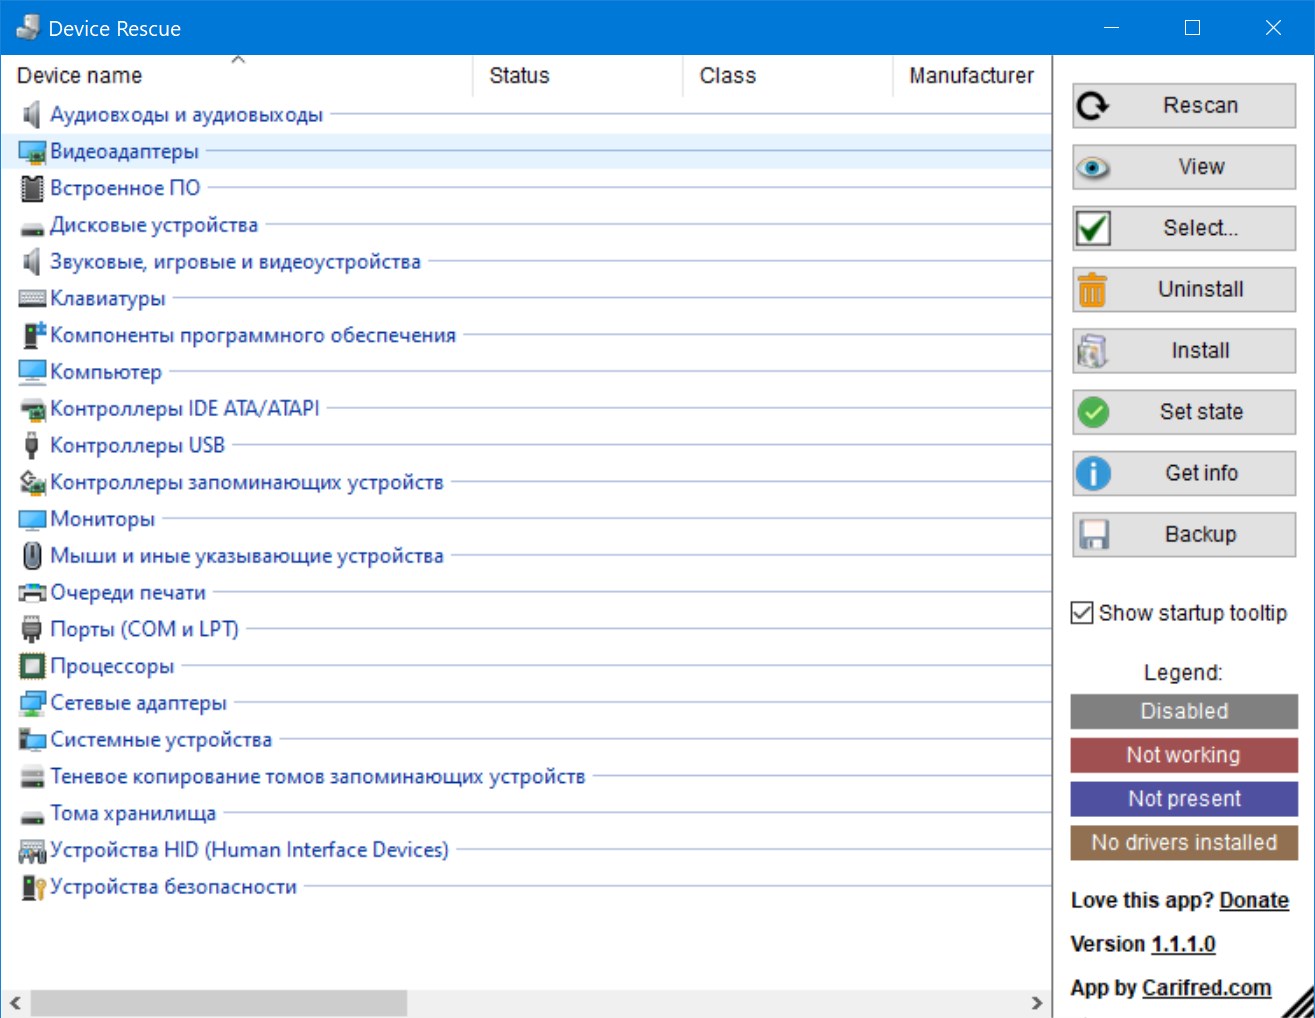The height and width of the screenshot is (1018, 1315).
Task: Click the orange trash can Uninstall icon
Action: [x=1093, y=290]
